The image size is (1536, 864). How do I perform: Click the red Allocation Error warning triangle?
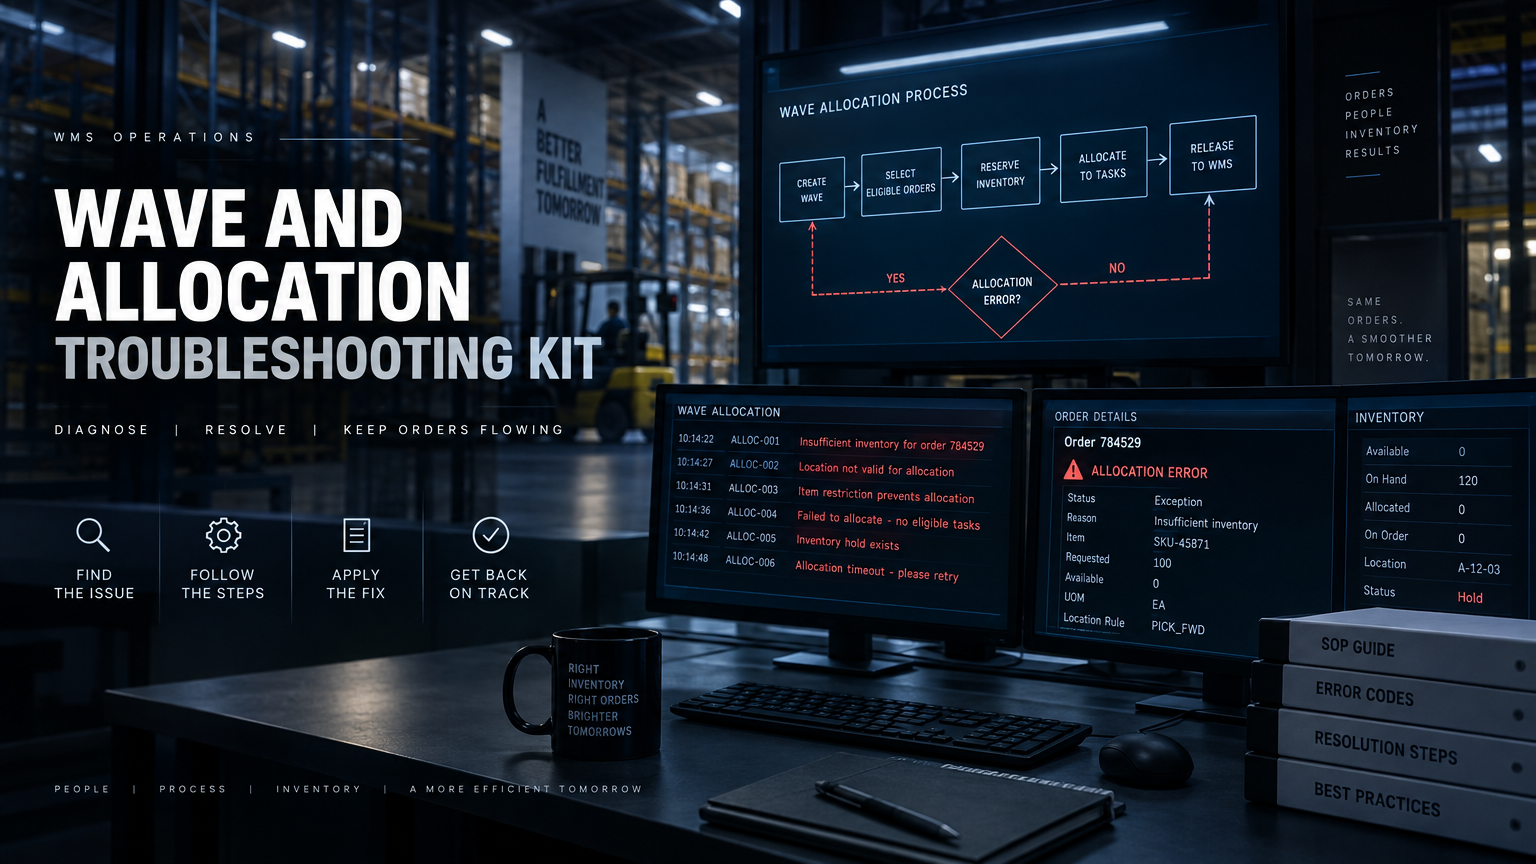(x=1073, y=469)
